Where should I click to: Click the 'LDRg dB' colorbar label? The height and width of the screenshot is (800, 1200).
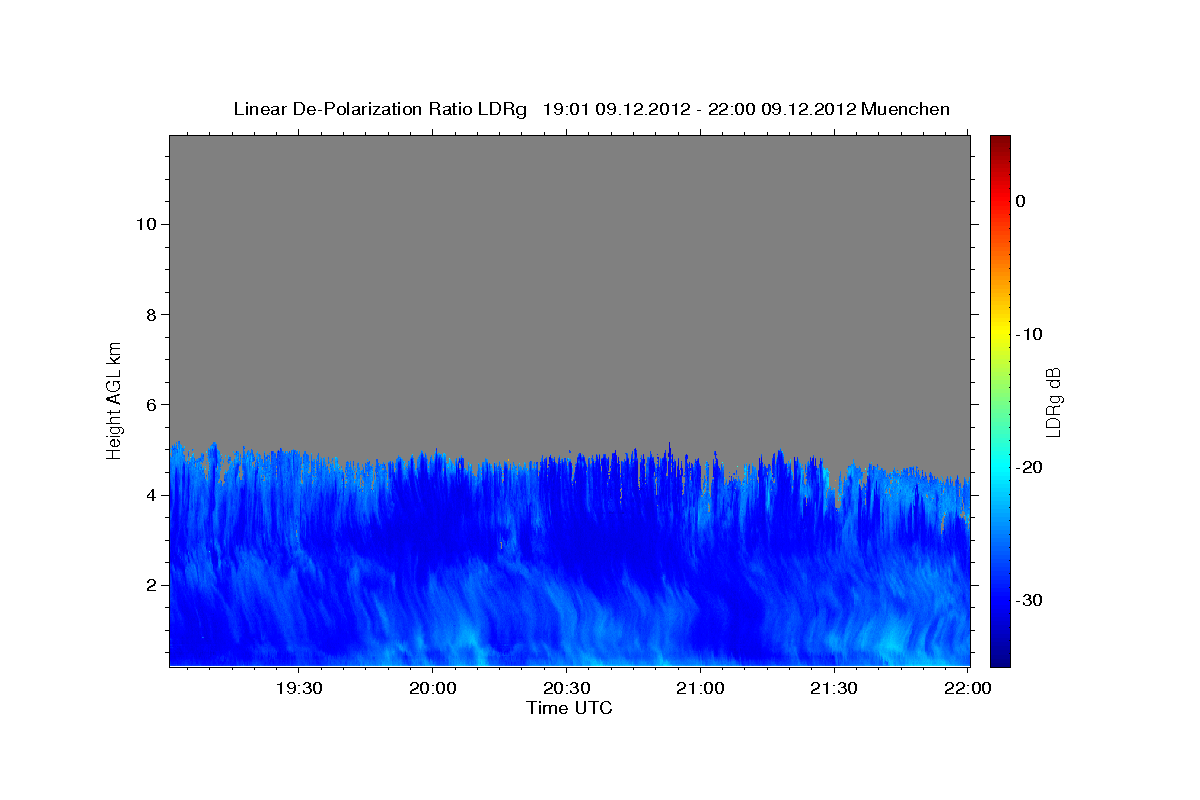[1053, 401]
